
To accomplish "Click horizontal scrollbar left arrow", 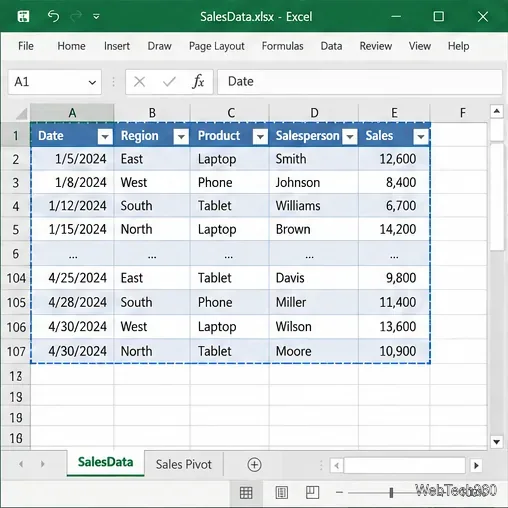I will coord(337,465).
